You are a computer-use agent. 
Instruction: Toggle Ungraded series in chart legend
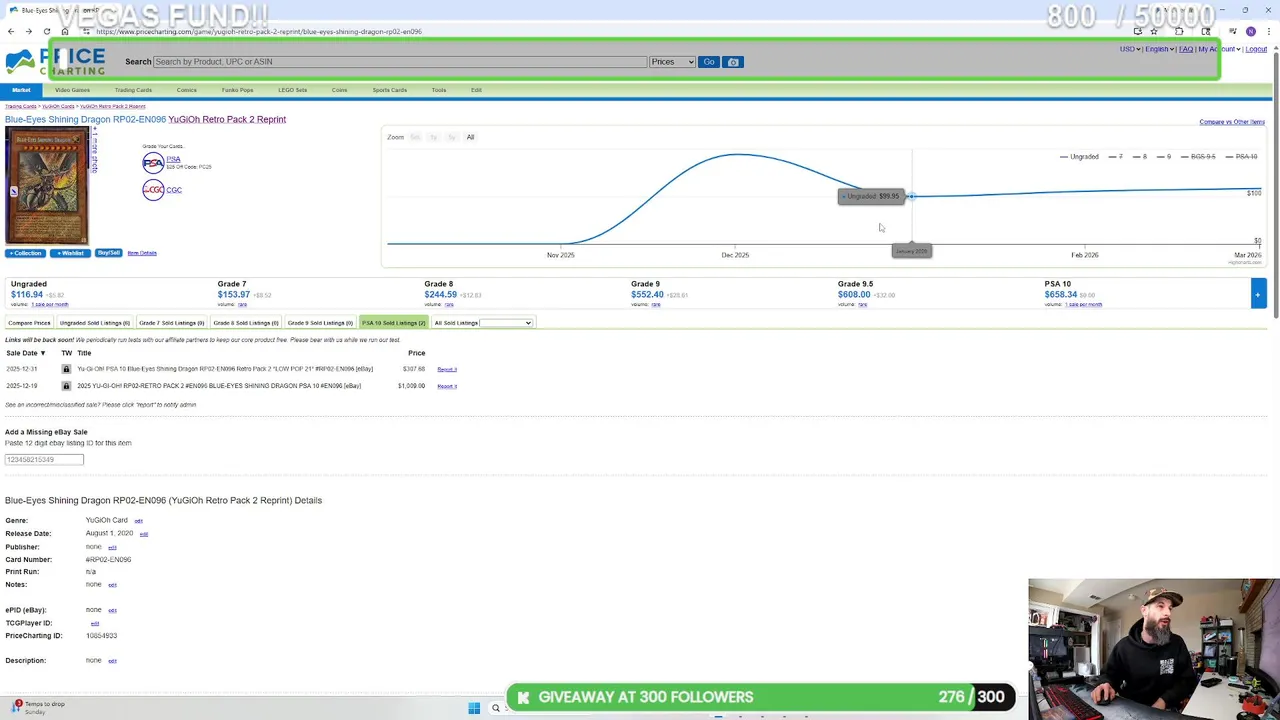click(1079, 157)
